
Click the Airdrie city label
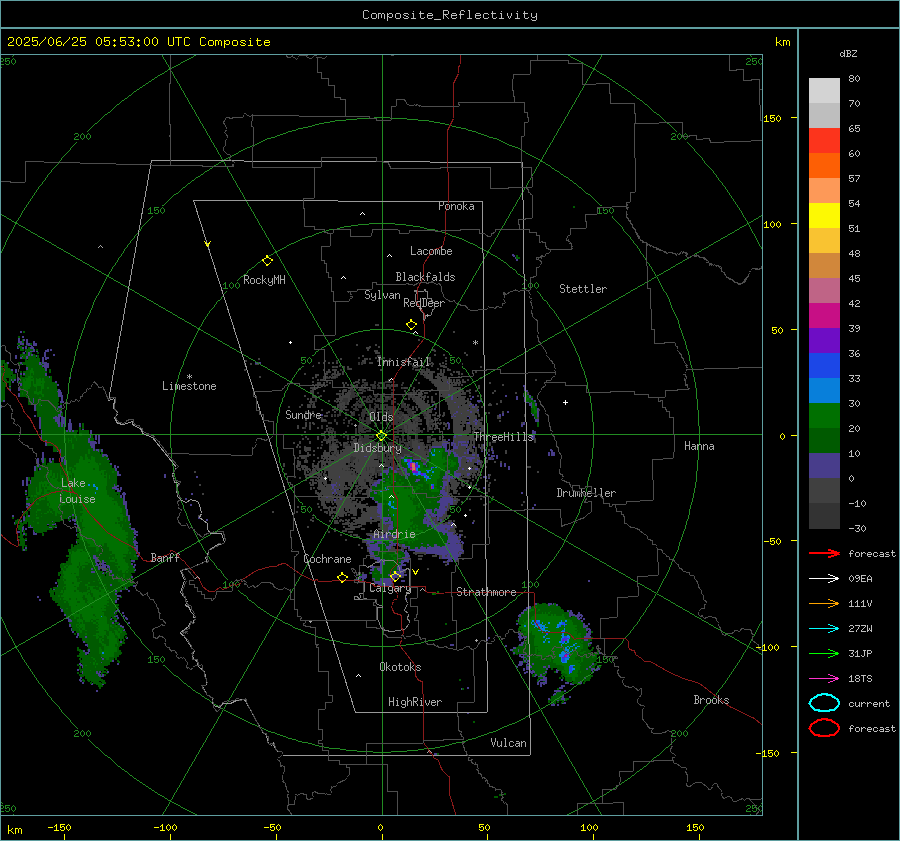394,534
